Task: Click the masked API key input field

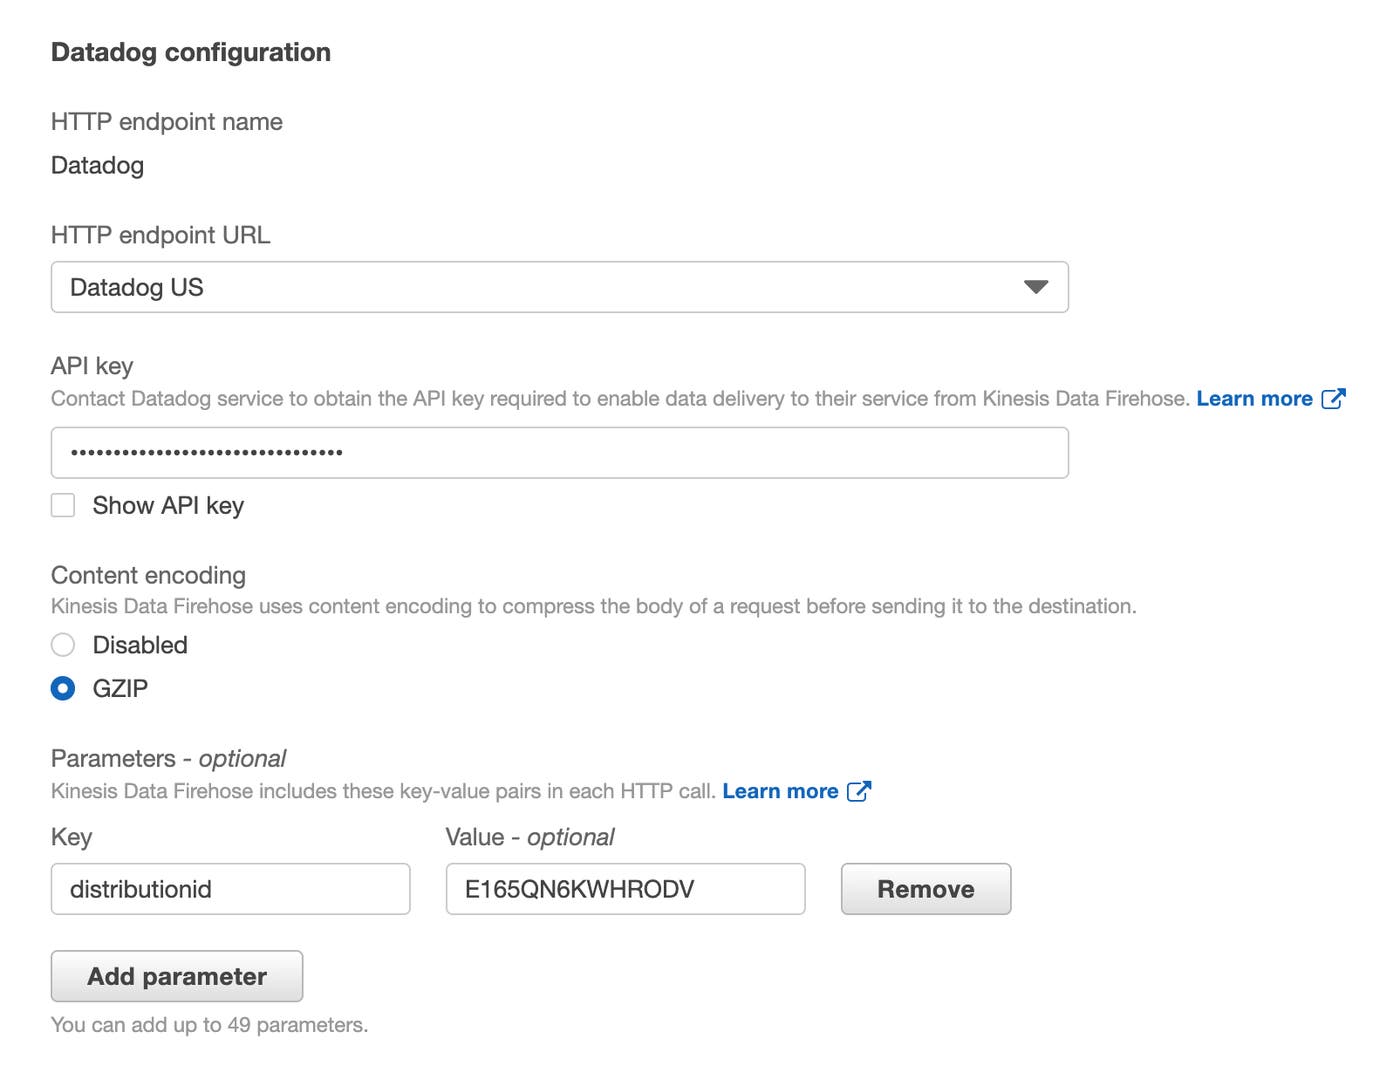Action: (x=560, y=452)
